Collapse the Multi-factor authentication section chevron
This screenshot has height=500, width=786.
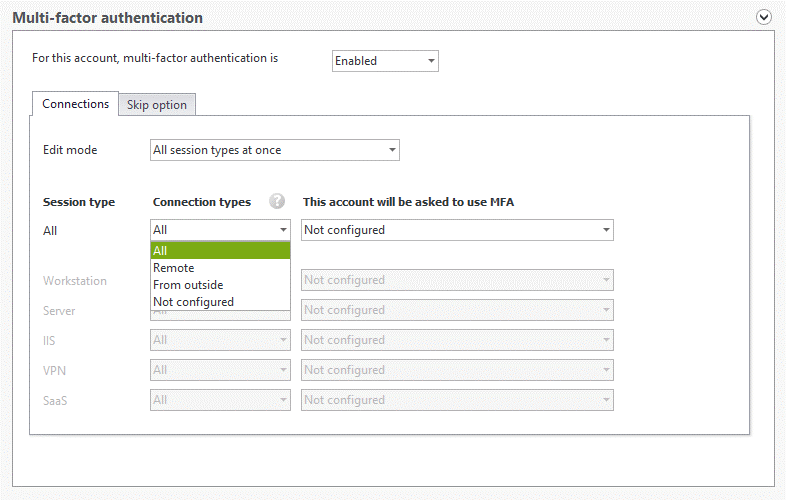[x=763, y=18]
